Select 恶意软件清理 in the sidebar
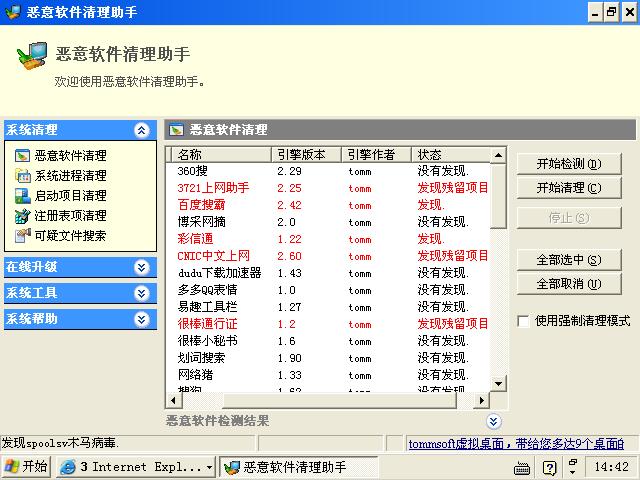 click(x=70, y=156)
